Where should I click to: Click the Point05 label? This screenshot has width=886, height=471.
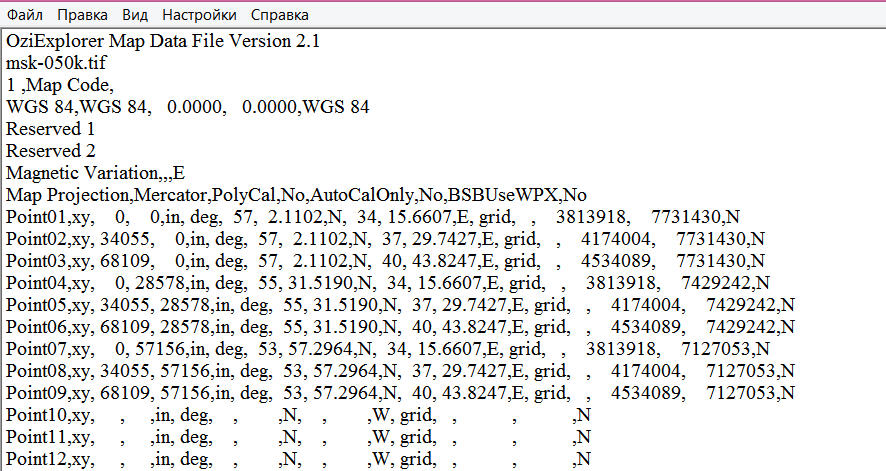tap(35, 304)
